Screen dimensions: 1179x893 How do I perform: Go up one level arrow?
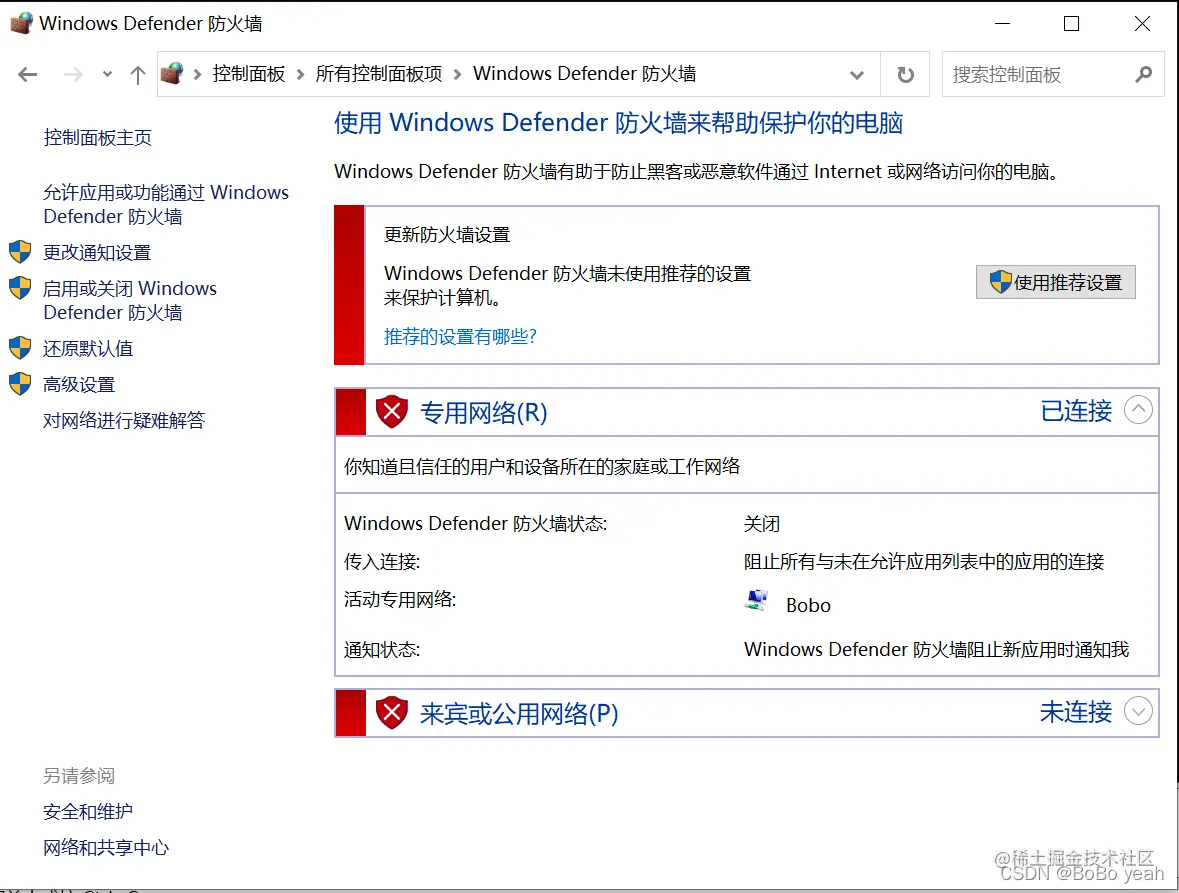(138, 74)
